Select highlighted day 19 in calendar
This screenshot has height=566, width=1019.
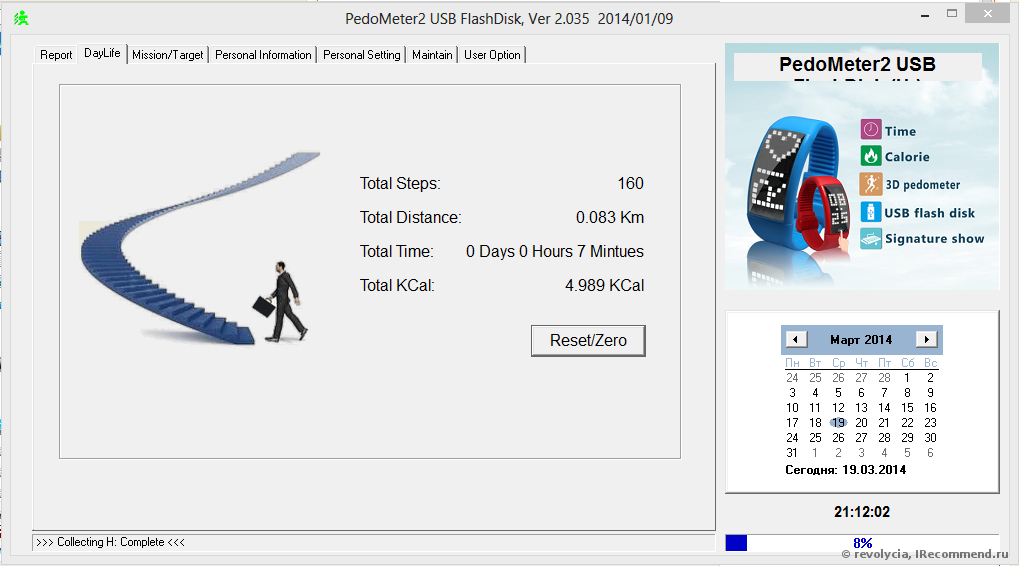point(838,422)
